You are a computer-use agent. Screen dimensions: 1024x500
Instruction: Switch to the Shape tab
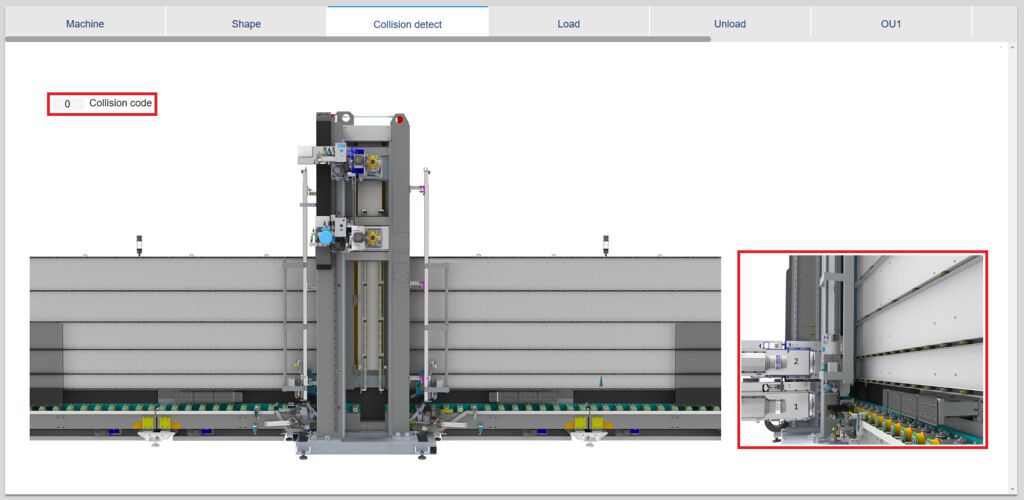(x=246, y=24)
